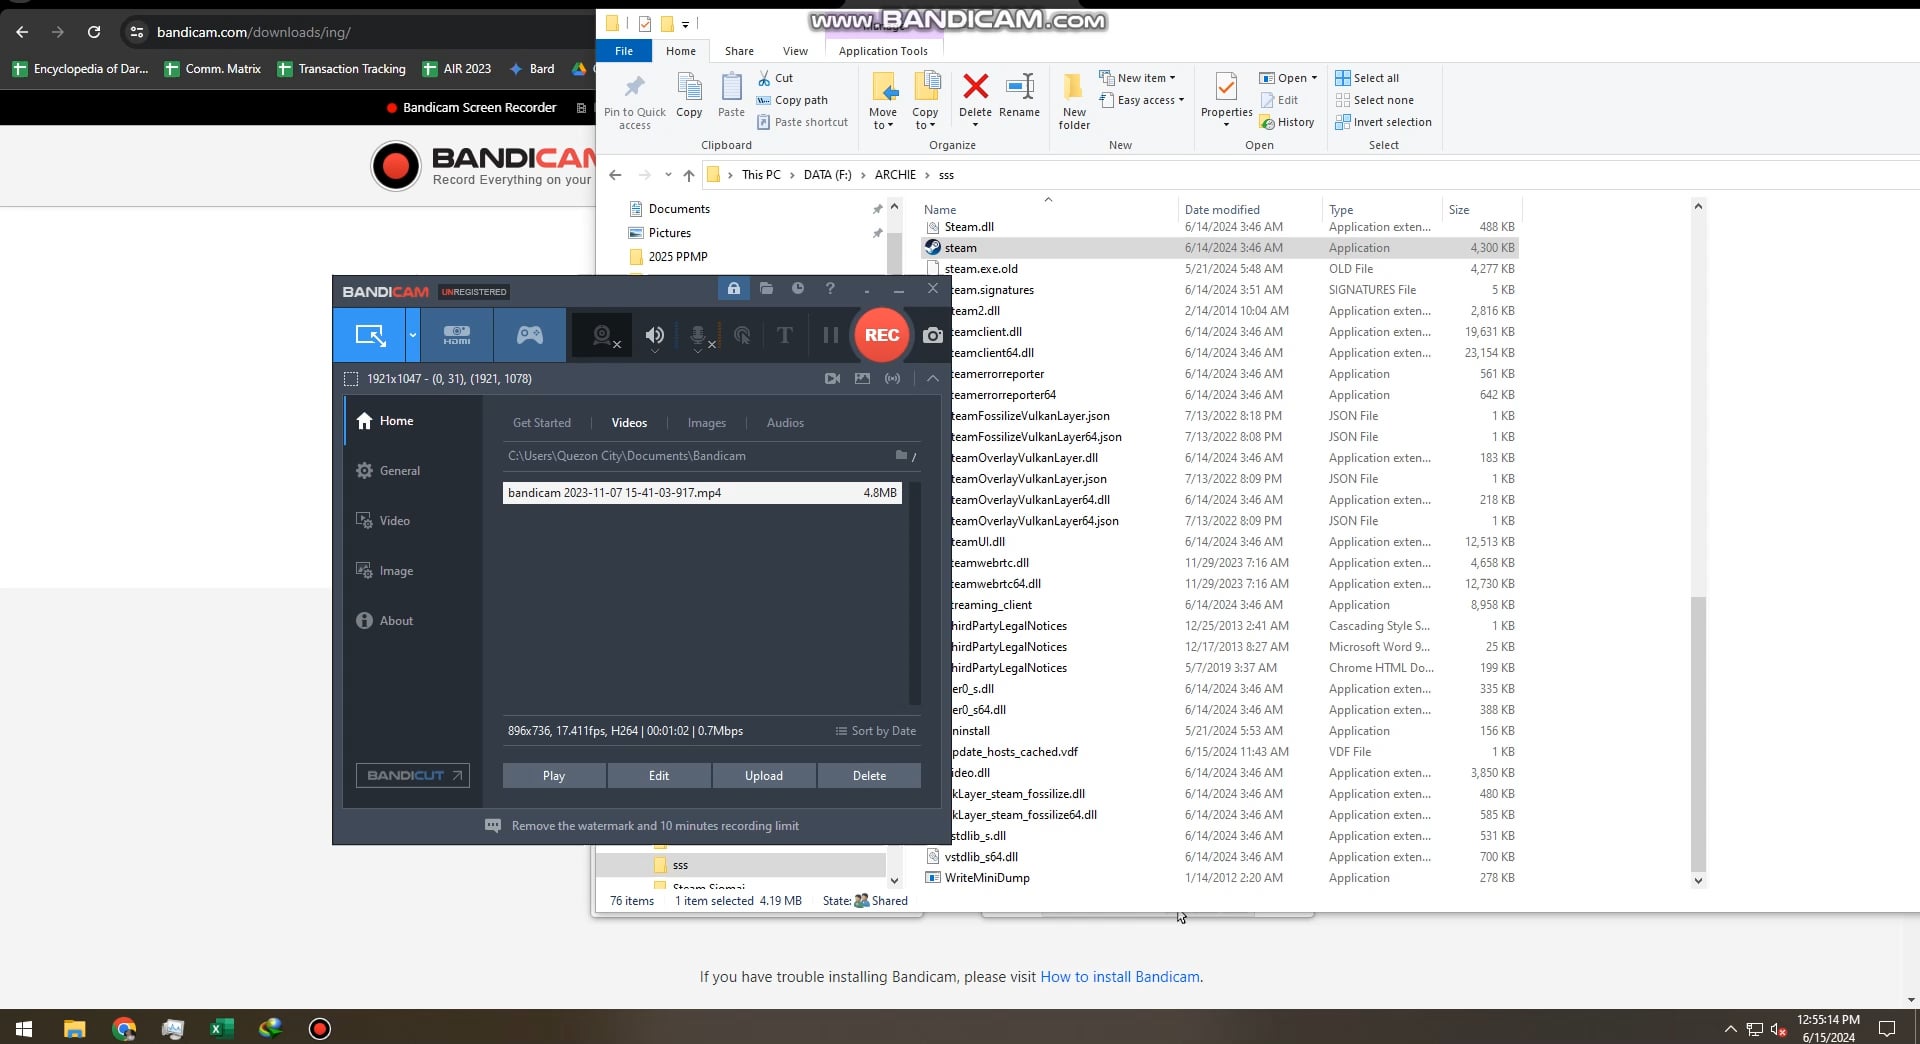The image size is (1920, 1044).
Task: Take a screenshot with camera icon
Action: pos(932,335)
